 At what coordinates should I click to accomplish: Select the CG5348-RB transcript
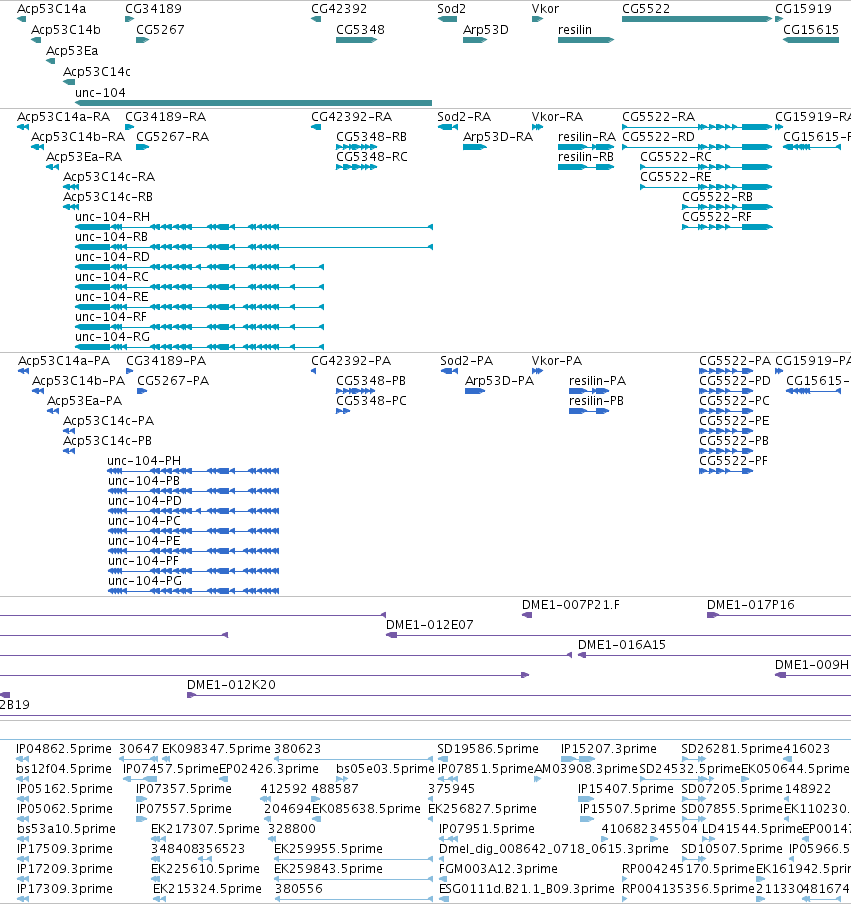pos(356,147)
